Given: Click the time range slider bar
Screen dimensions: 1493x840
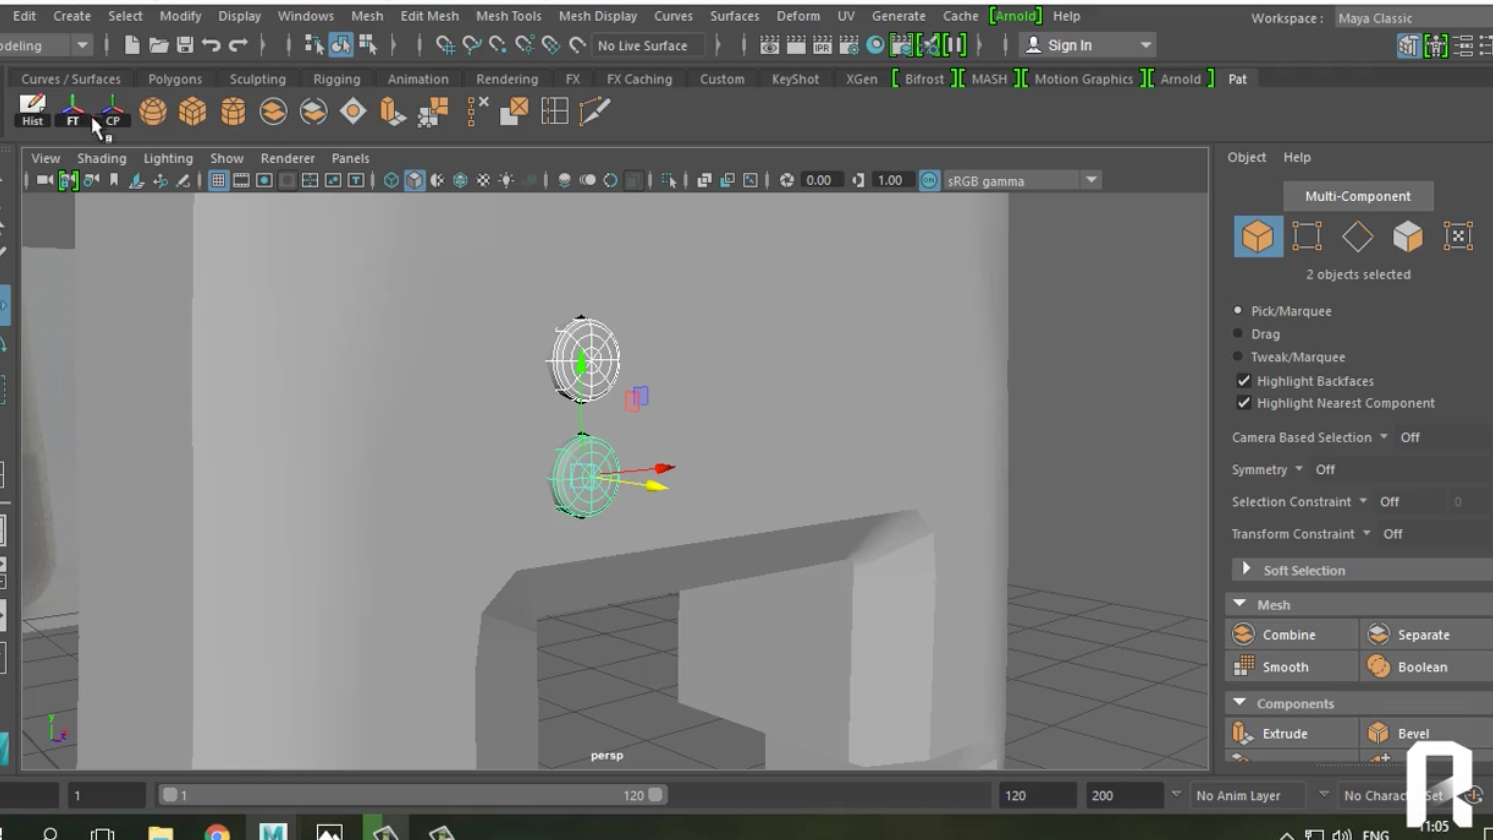Looking at the screenshot, I should coord(410,795).
